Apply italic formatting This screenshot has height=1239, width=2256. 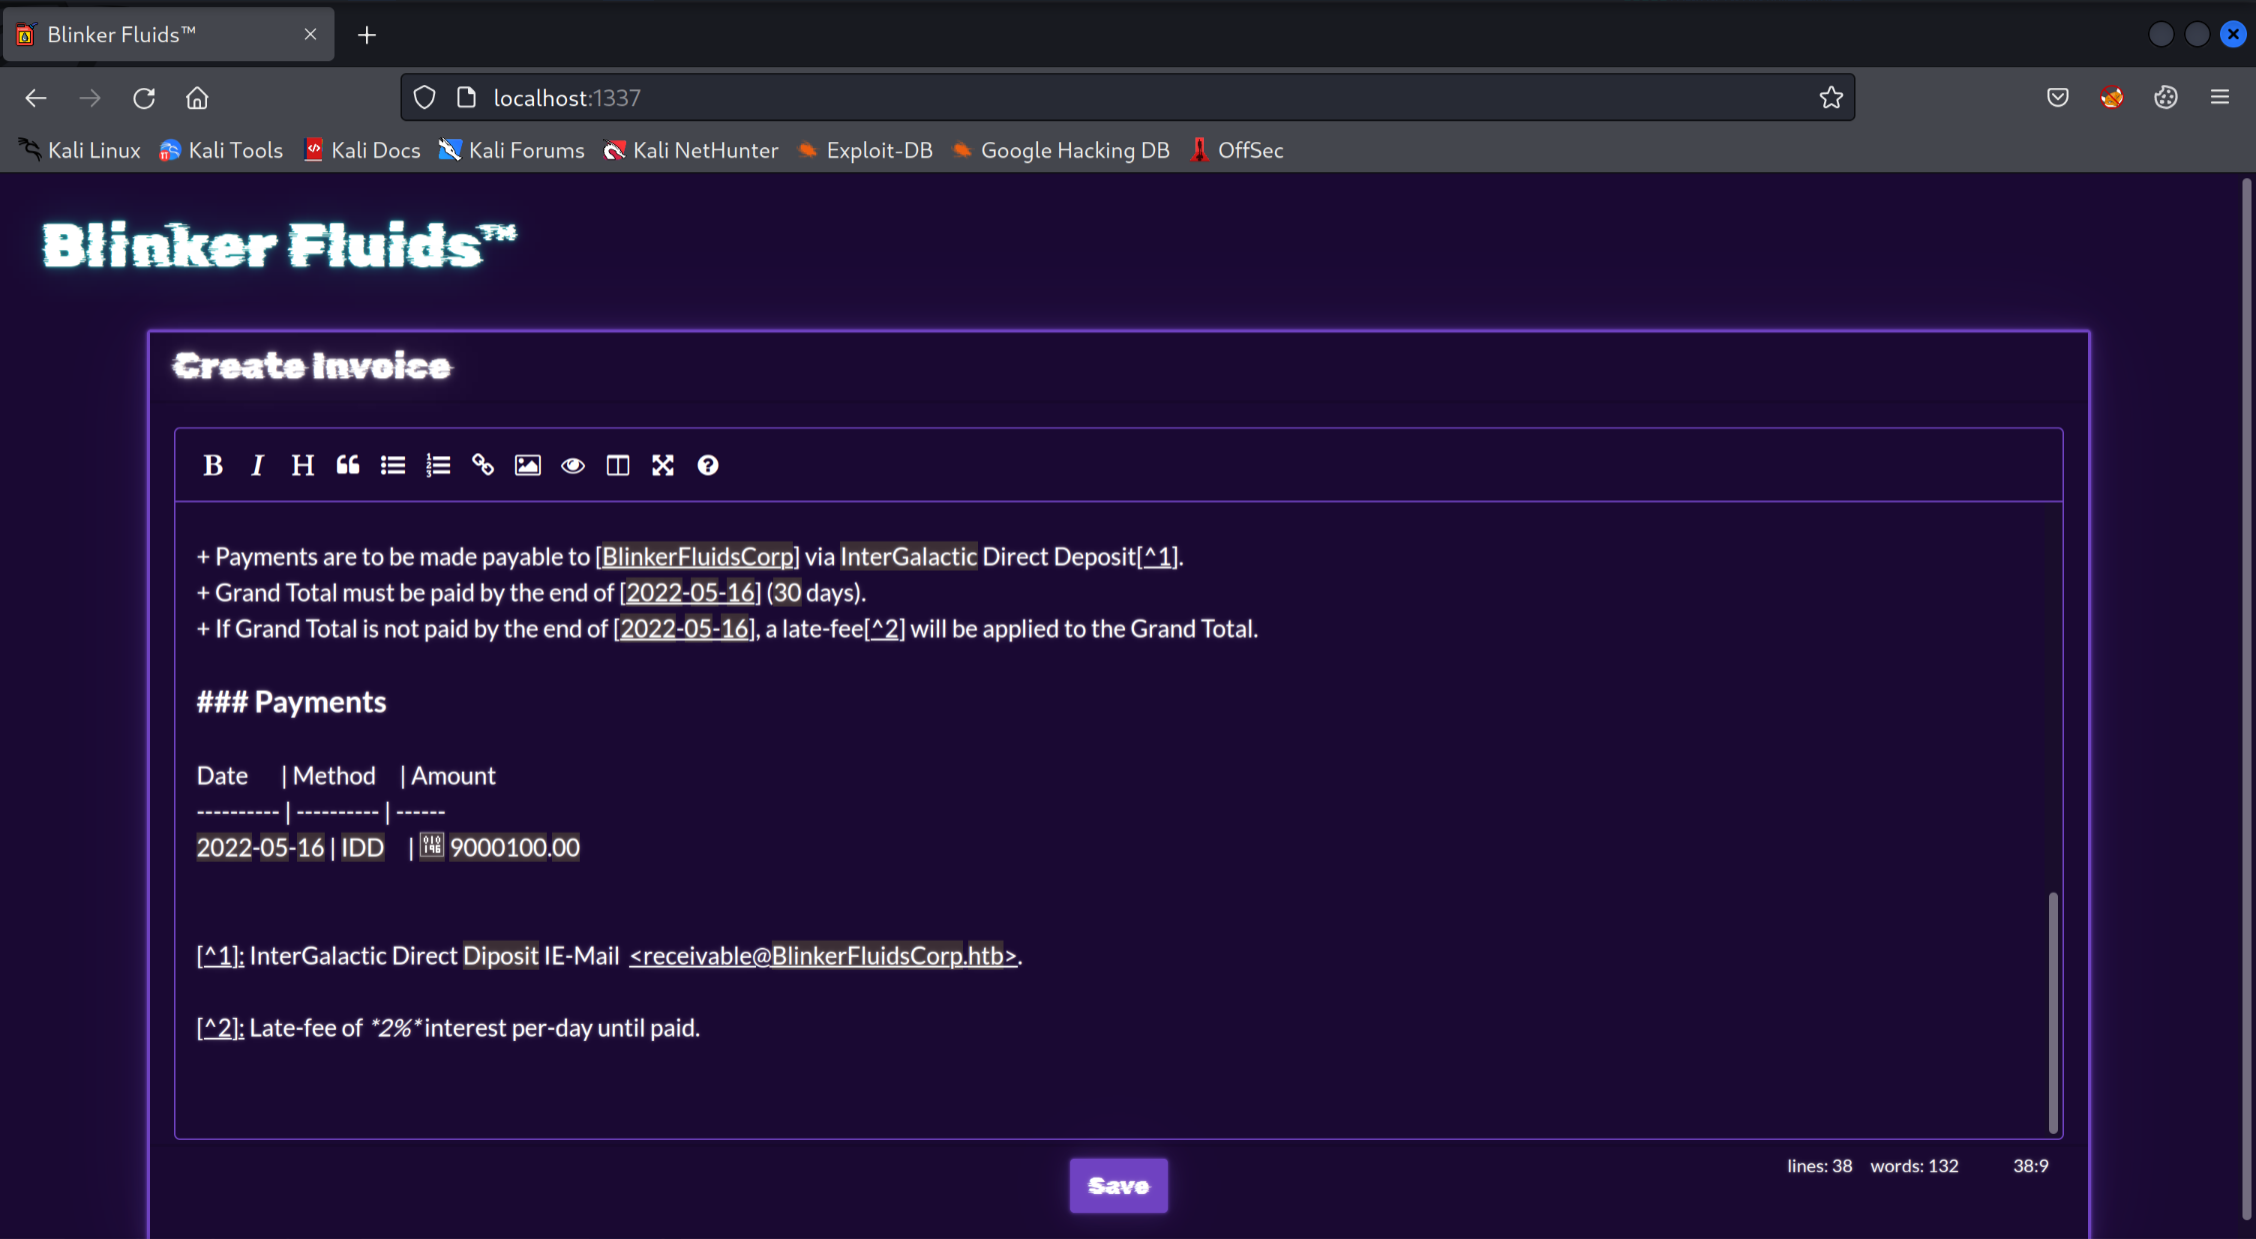[257, 464]
